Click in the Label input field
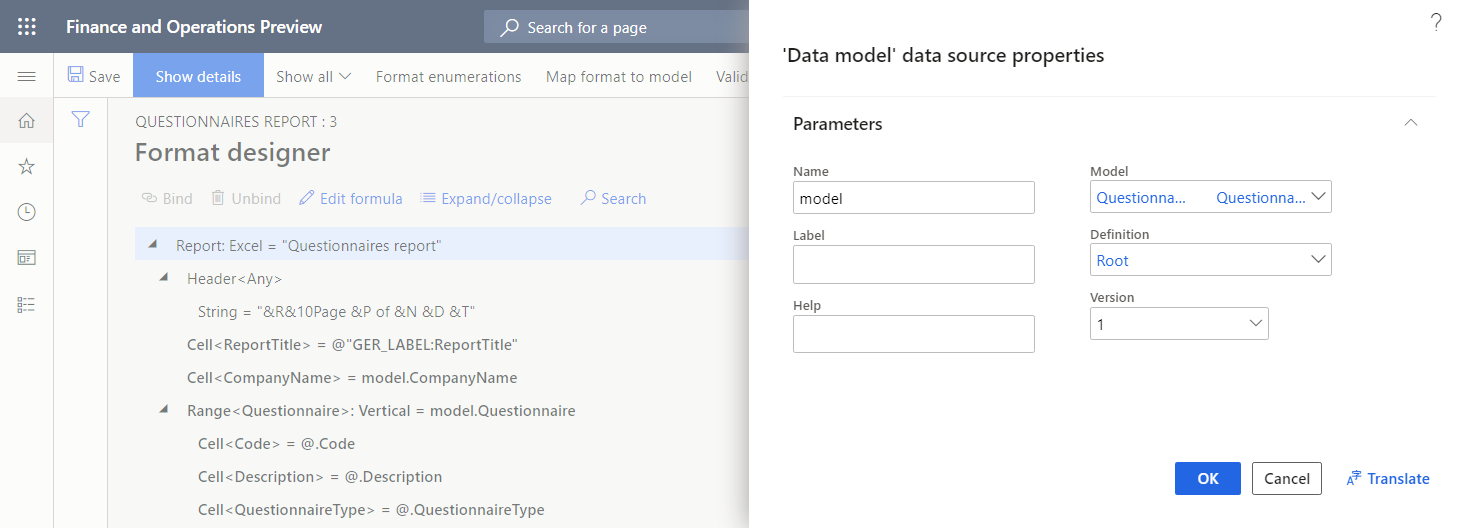The width and height of the screenshot is (1464, 528). tap(913, 265)
